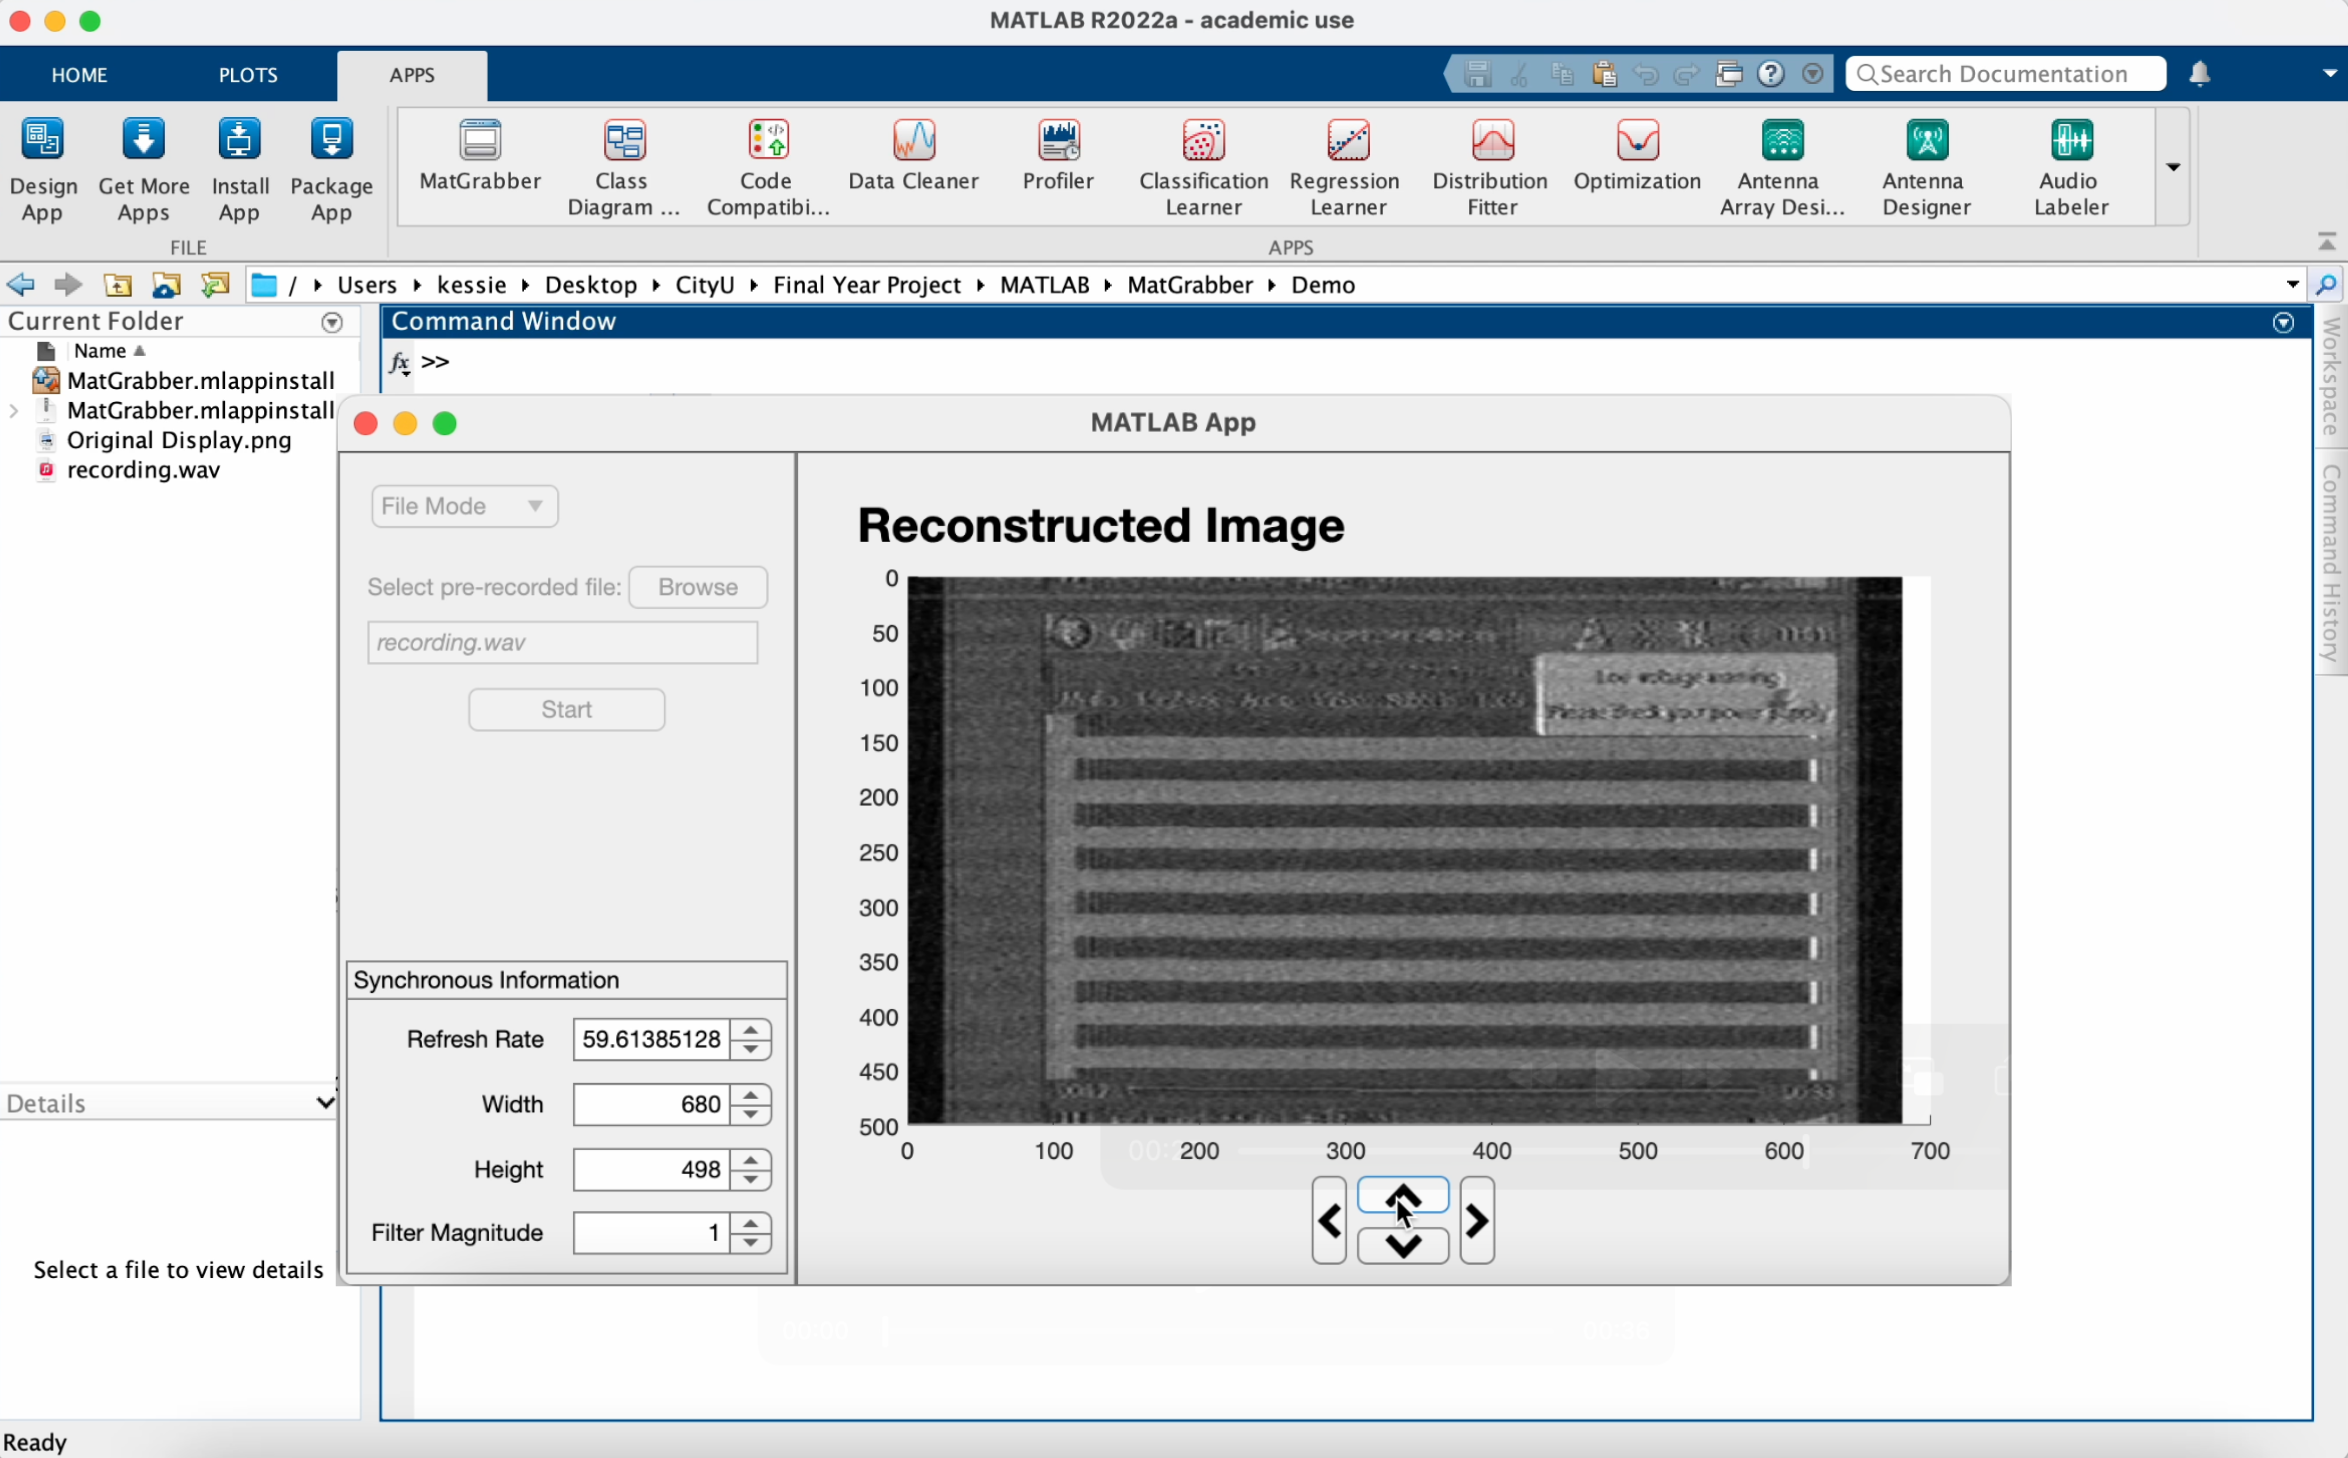This screenshot has width=2348, height=1458.
Task: Launch Antenna Designer app
Action: coord(1926,168)
